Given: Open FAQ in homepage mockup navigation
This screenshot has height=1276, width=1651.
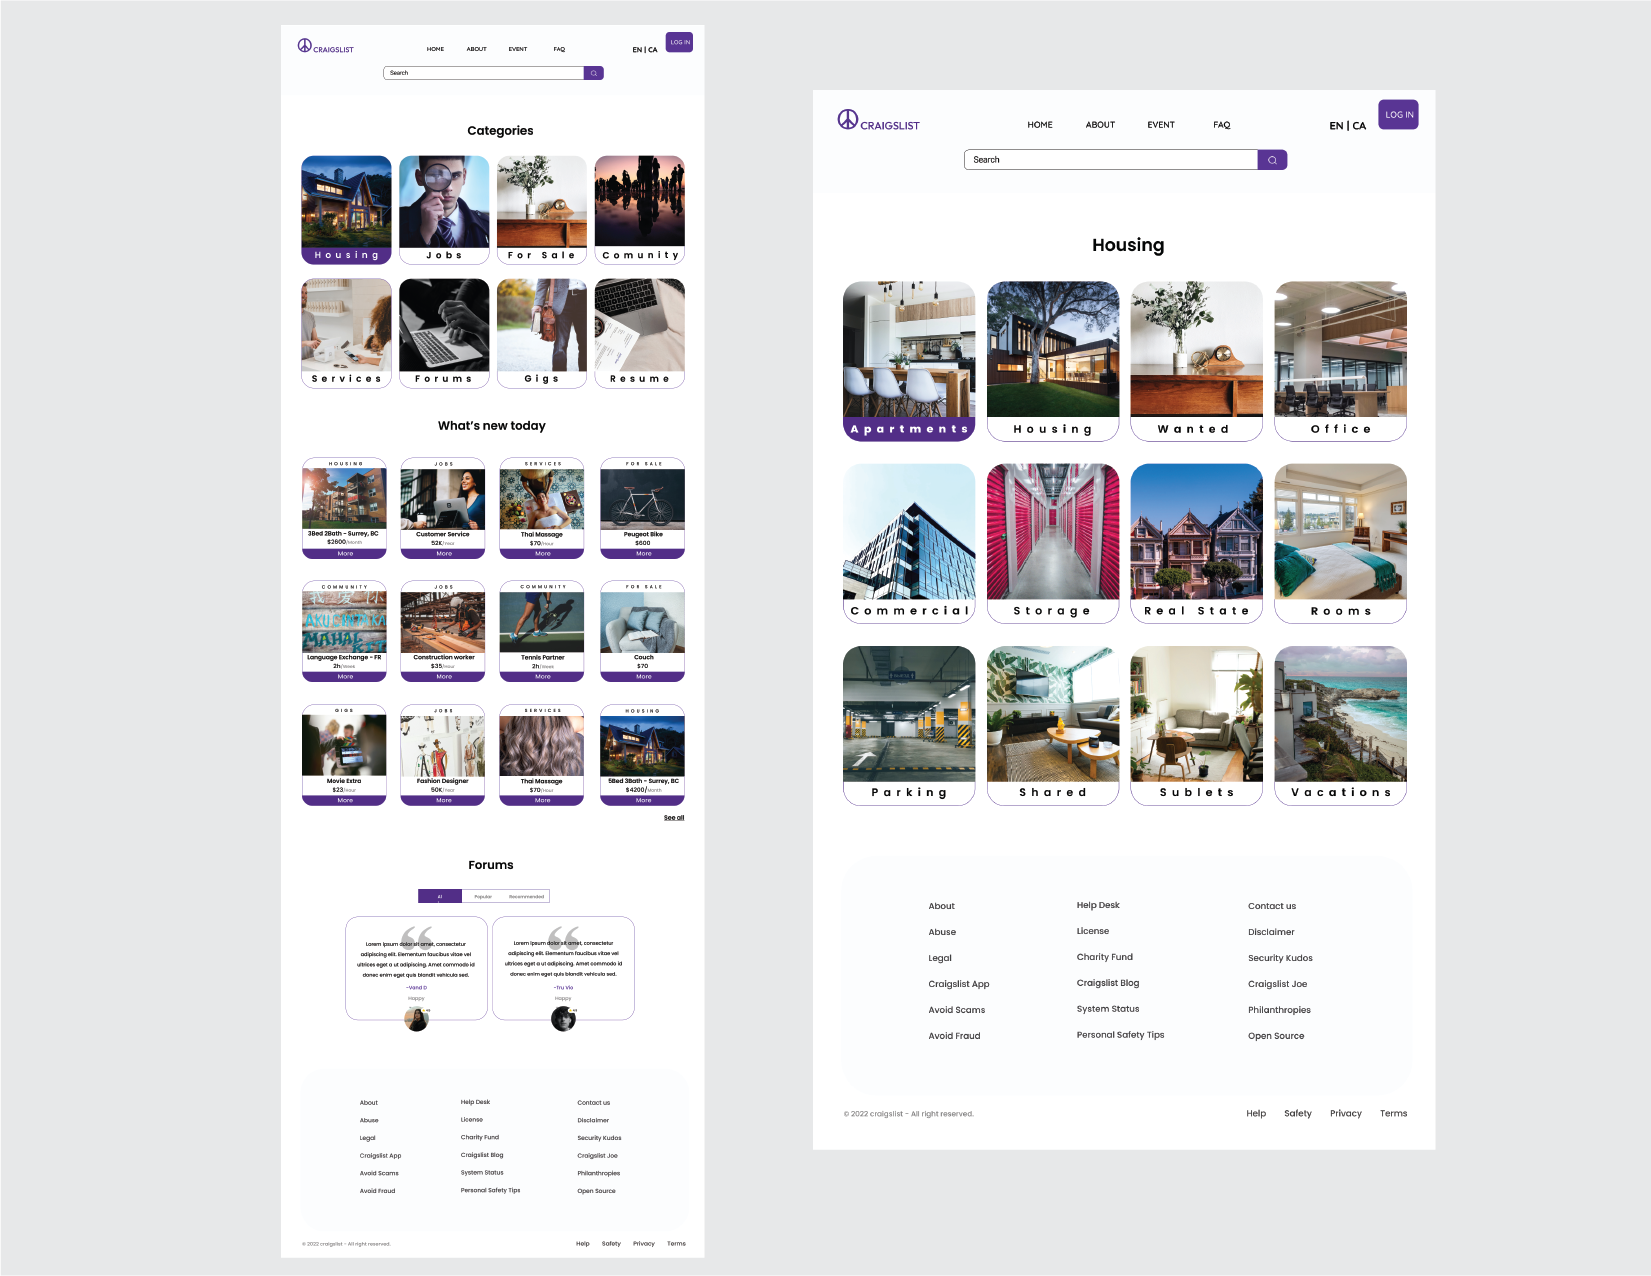Looking at the screenshot, I should pyautogui.click(x=559, y=49).
